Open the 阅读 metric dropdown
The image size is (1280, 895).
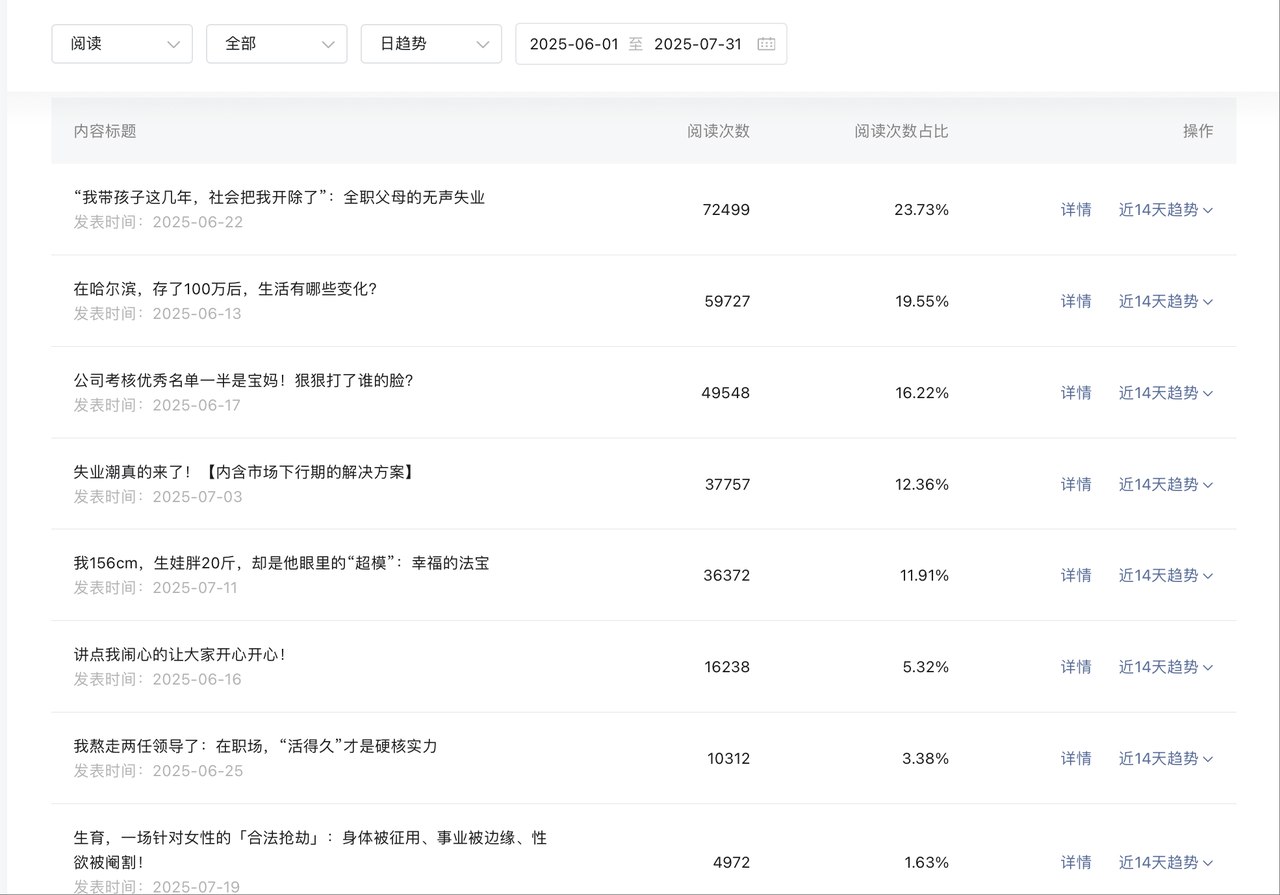click(122, 44)
